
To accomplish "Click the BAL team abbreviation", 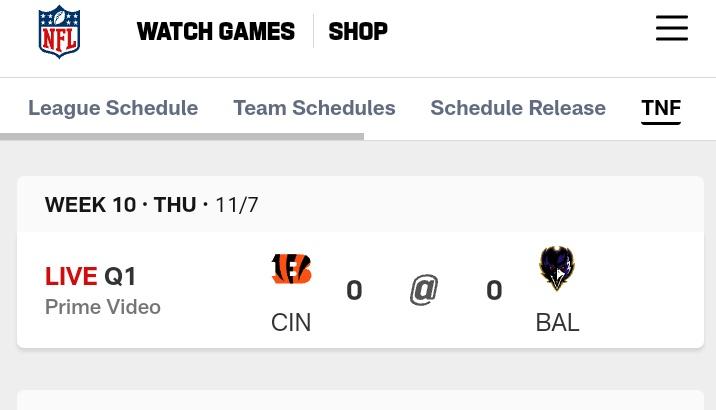I will pyautogui.click(x=558, y=323).
